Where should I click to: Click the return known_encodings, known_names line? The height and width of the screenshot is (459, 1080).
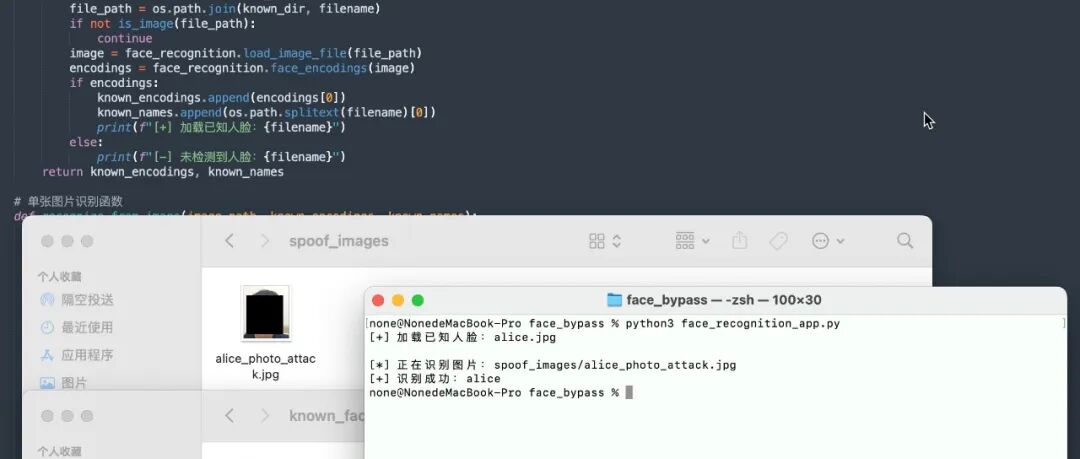pyautogui.click(x=163, y=172)
